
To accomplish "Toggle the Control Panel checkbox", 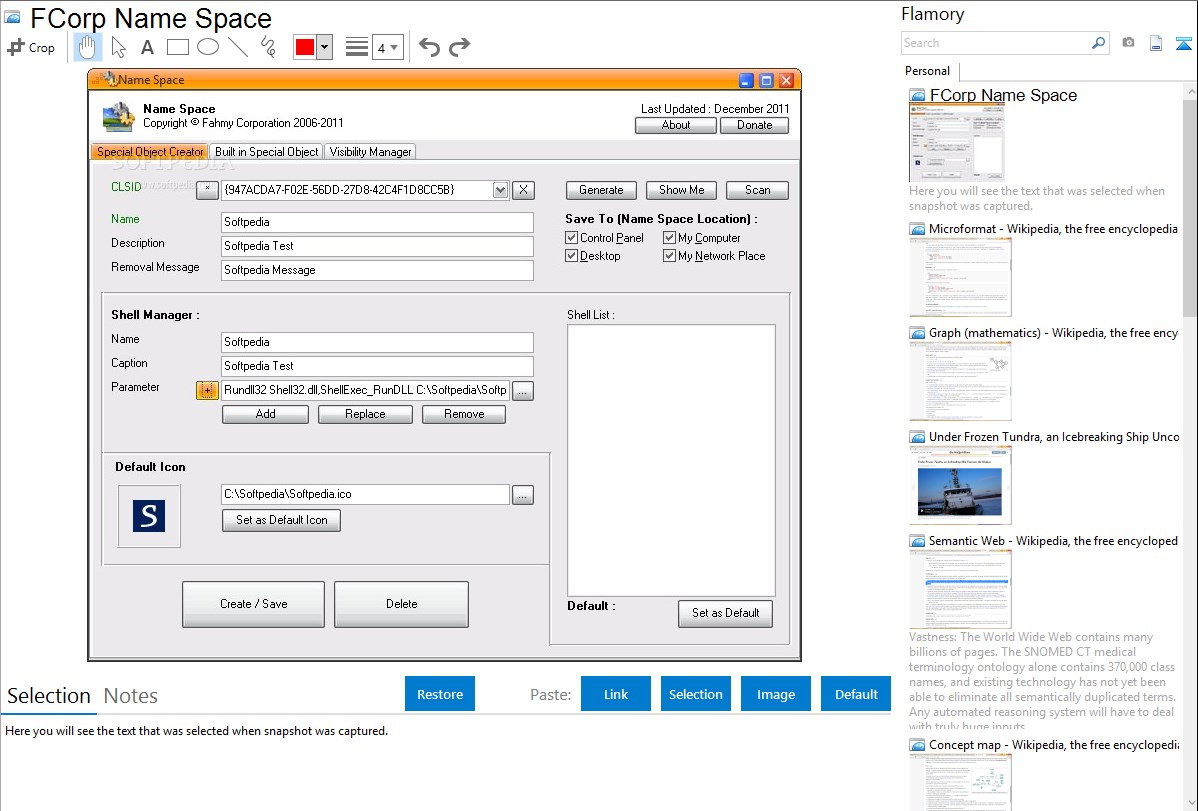I will click(571, 238).
